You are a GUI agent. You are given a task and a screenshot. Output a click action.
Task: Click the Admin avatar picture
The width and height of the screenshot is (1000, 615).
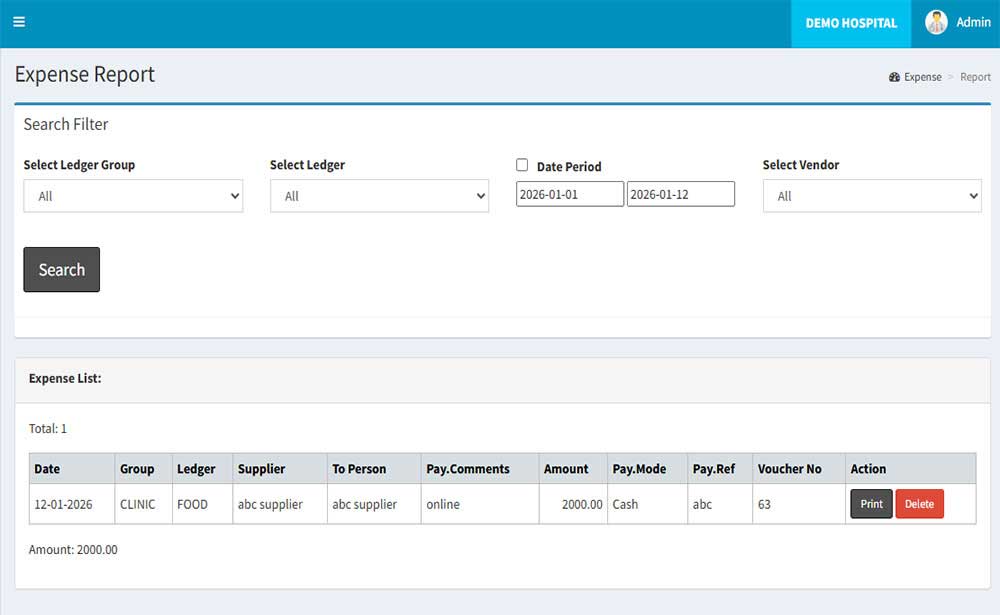pyautogui.click(x=936, y=23)
